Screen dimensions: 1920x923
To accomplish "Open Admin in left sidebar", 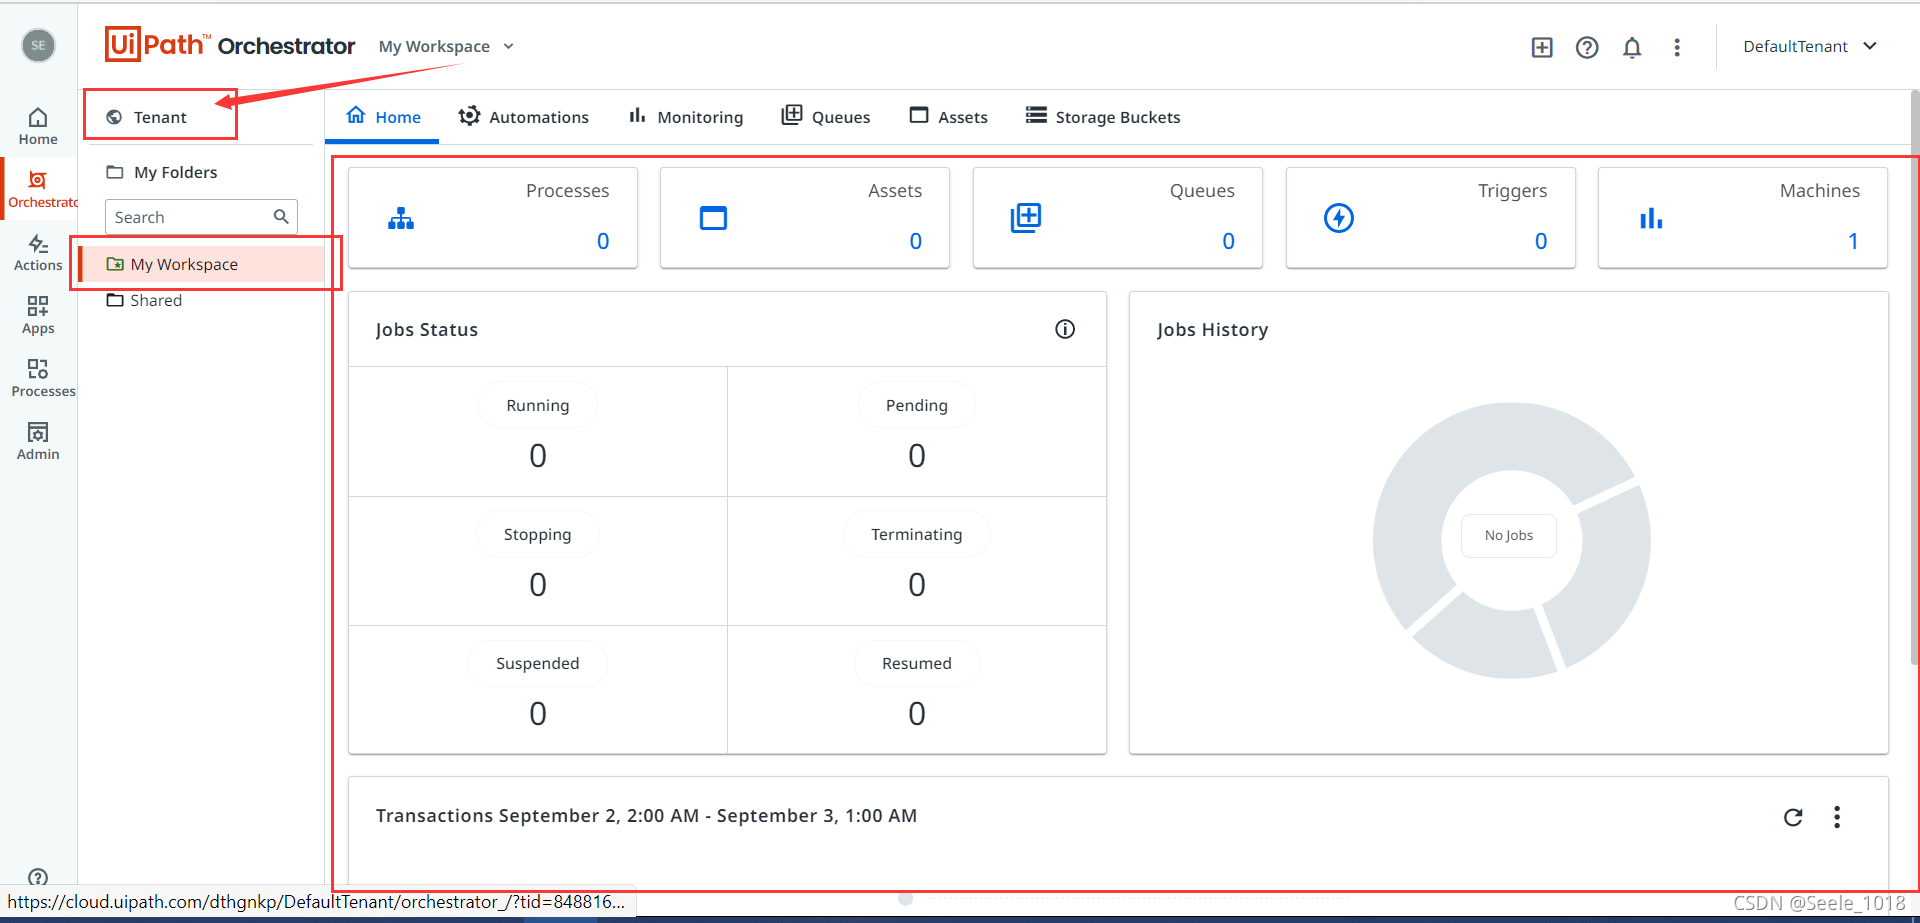I will pos(38,441).
